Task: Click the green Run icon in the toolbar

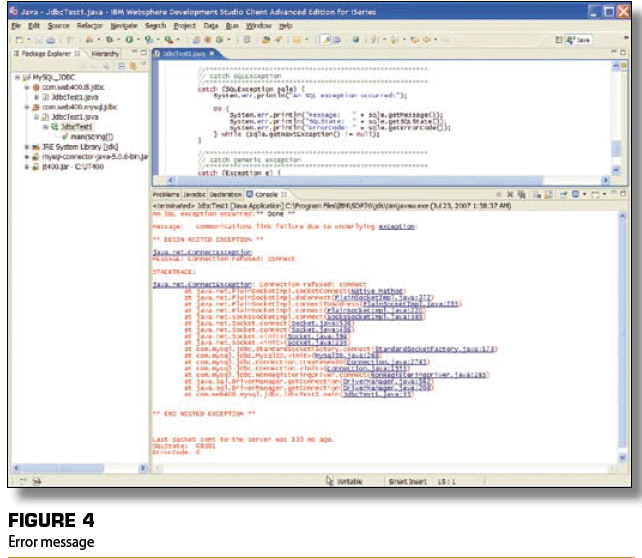Action: point(129,40)
